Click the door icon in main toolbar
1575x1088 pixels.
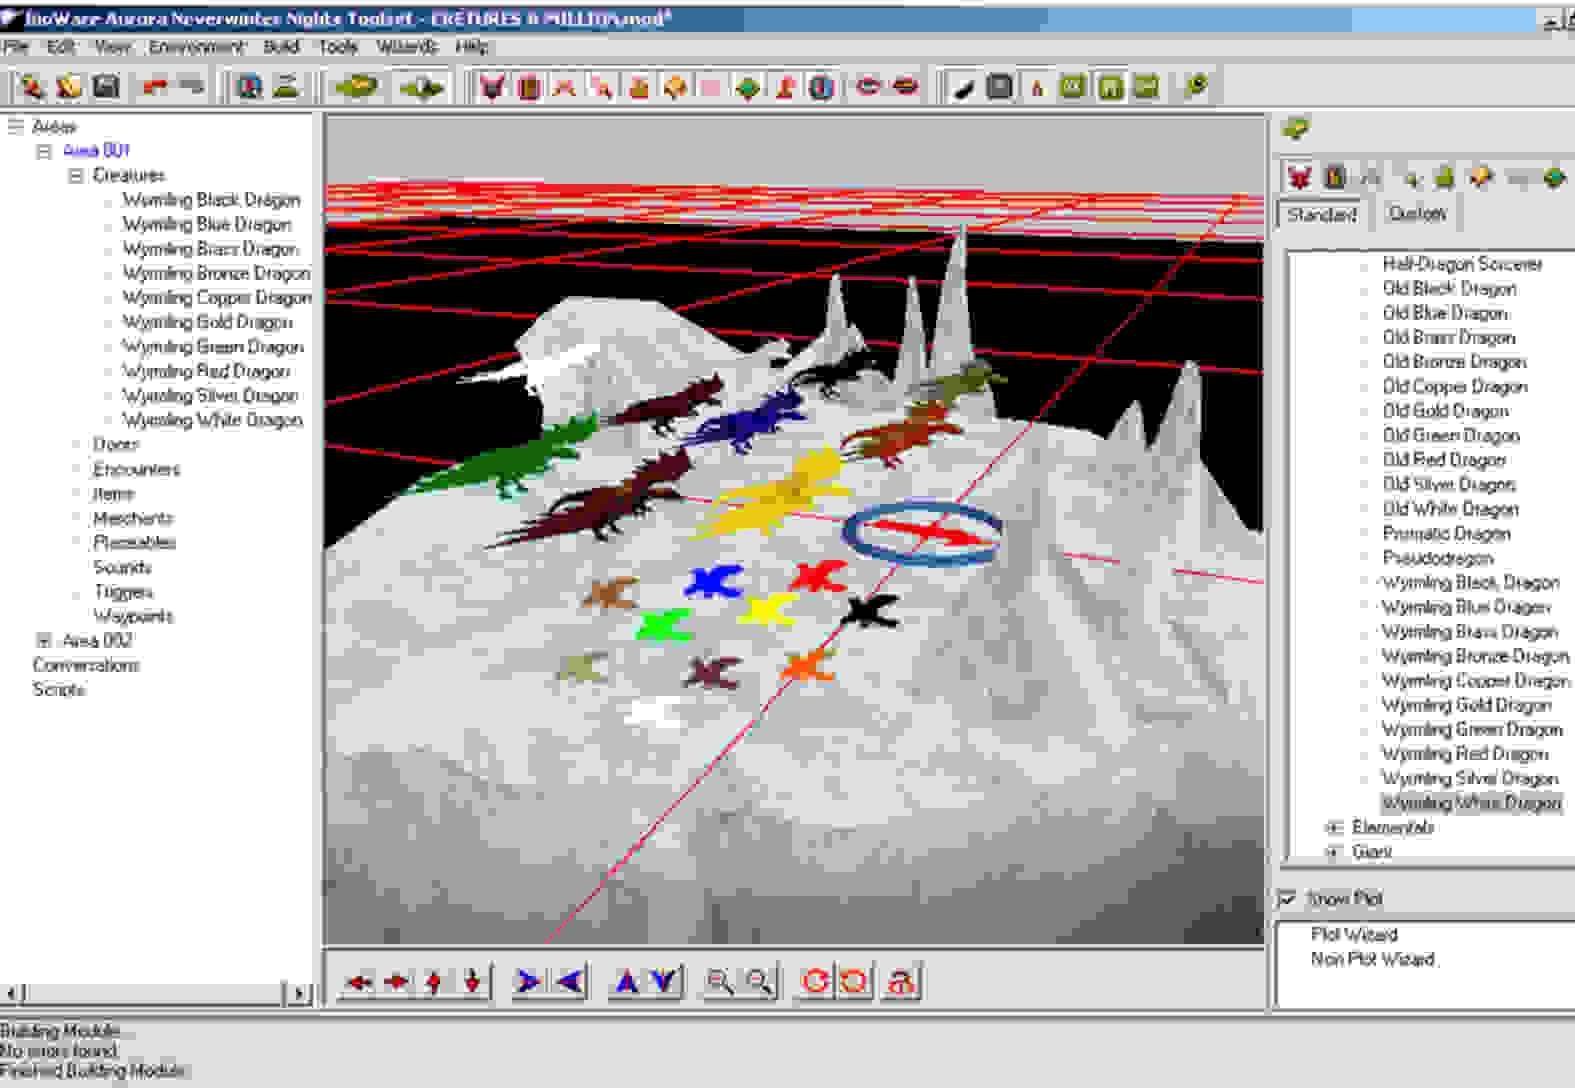(529, 87)
